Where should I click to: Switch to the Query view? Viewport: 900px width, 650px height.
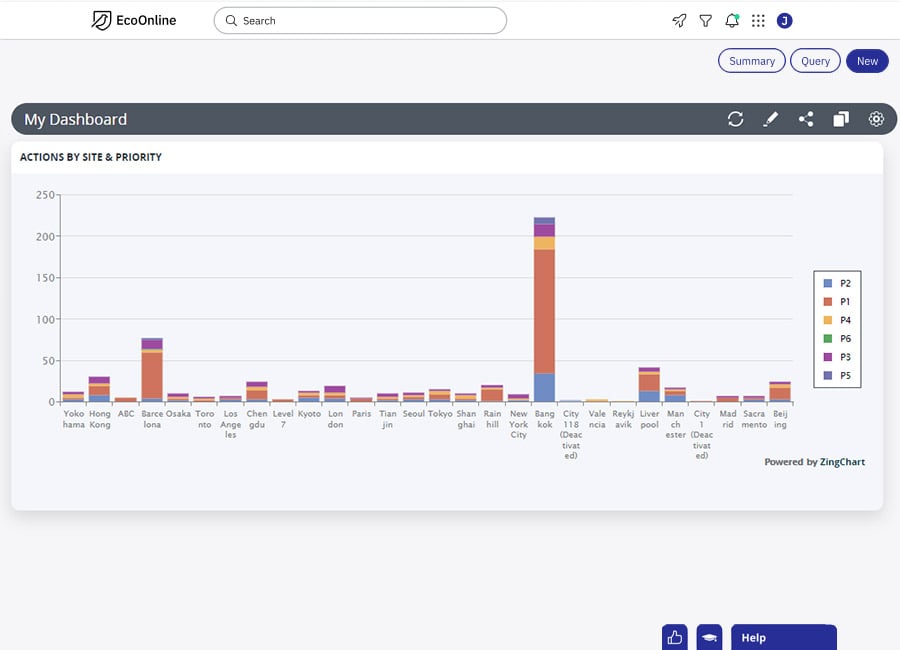click(x=815, y=61)
